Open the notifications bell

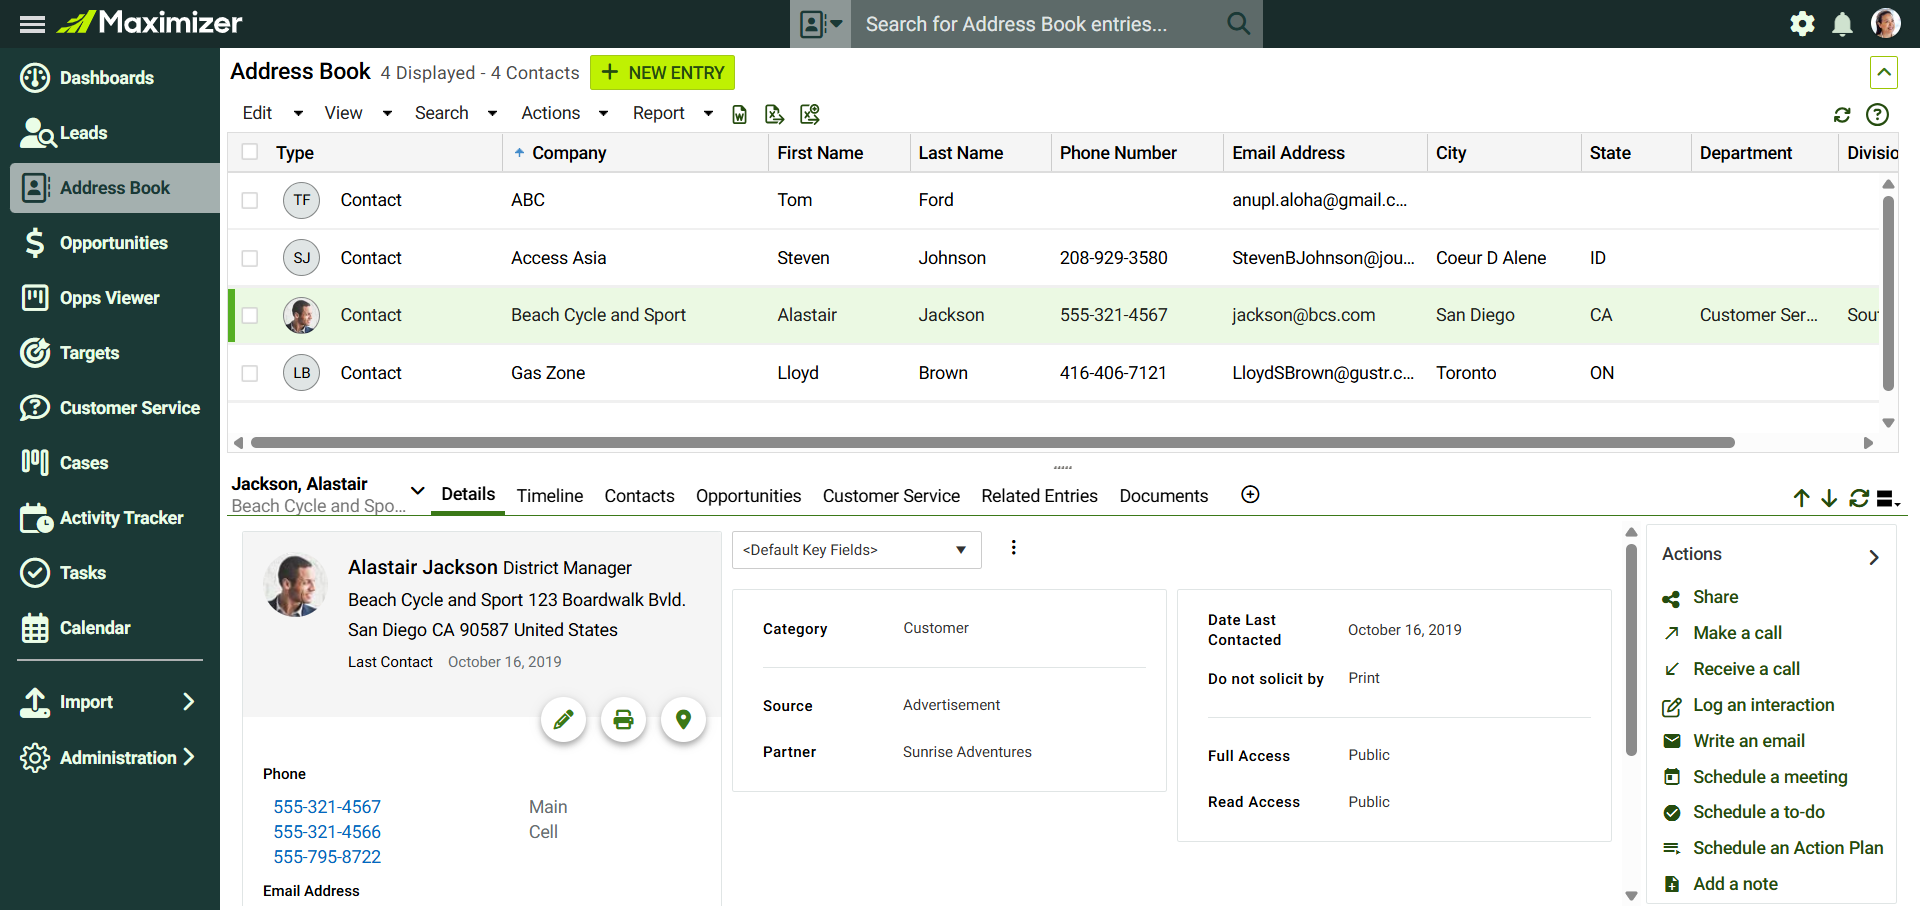coord(1842,23)
